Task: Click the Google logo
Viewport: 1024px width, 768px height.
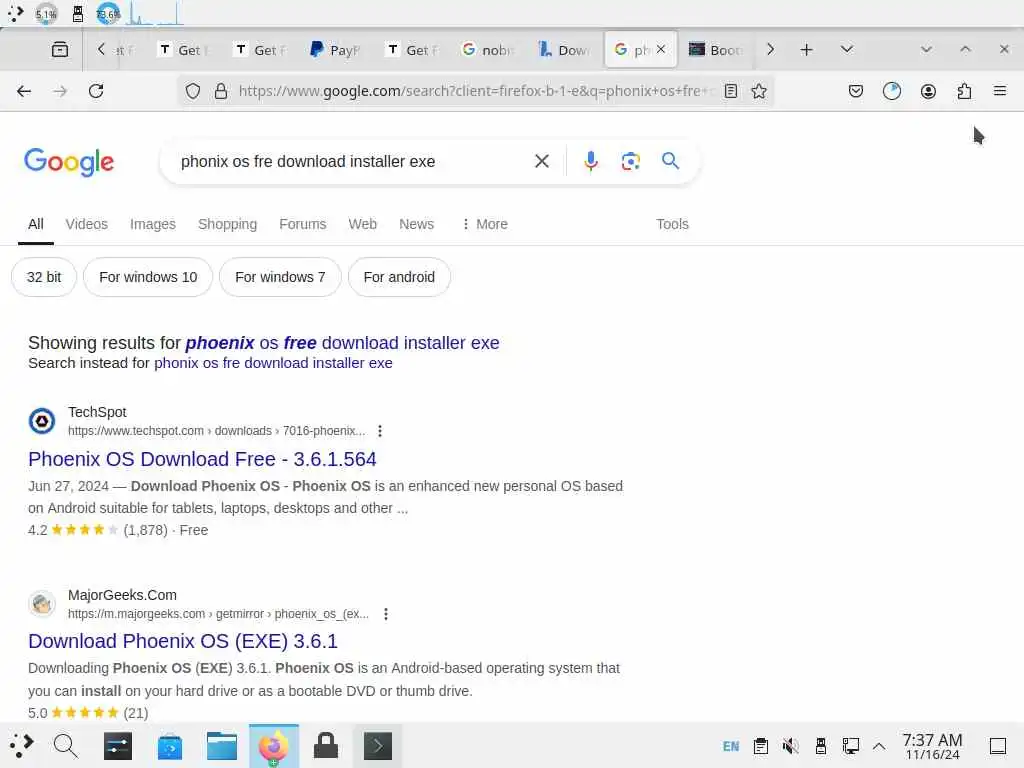Action: [69, 161]
